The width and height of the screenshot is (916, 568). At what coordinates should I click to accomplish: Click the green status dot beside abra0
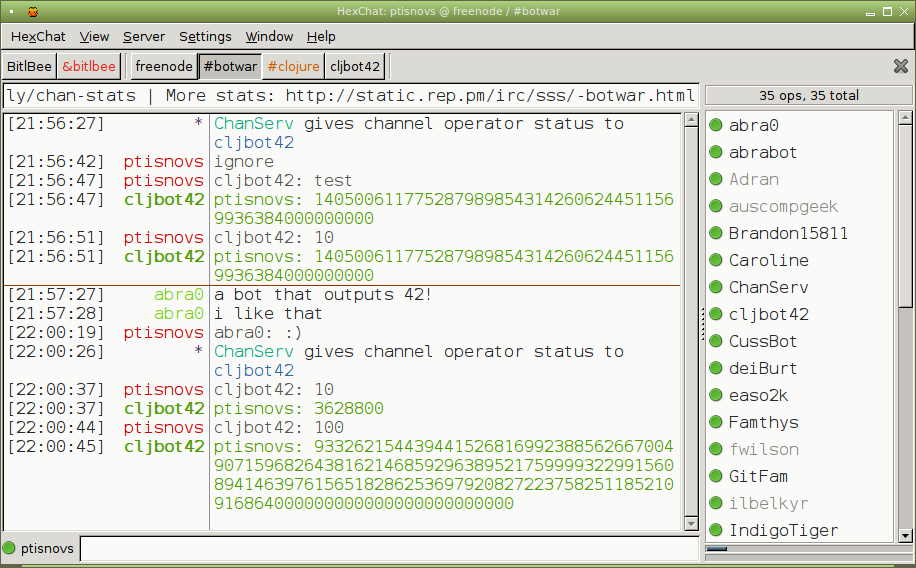point(716,125)
